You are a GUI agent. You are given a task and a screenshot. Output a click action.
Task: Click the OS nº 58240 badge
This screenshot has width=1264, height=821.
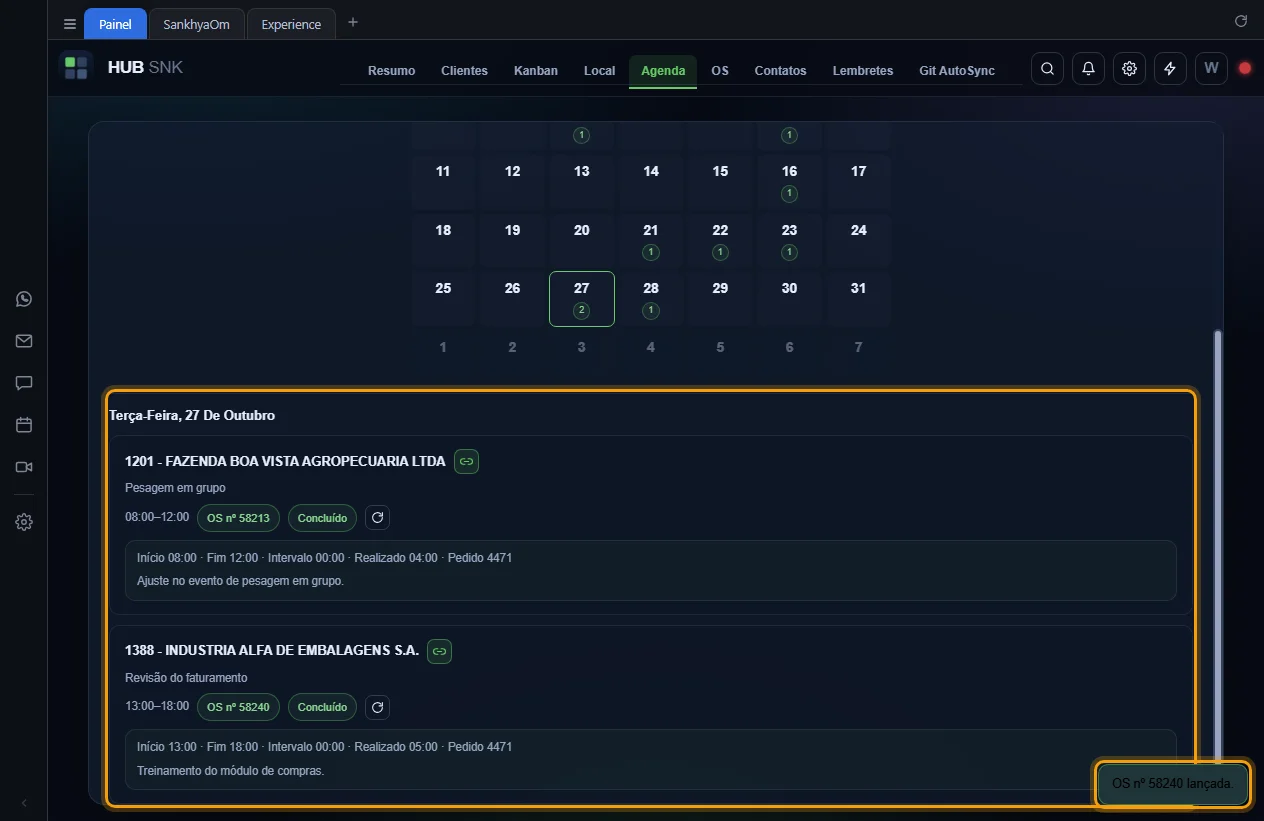(239, 707)
